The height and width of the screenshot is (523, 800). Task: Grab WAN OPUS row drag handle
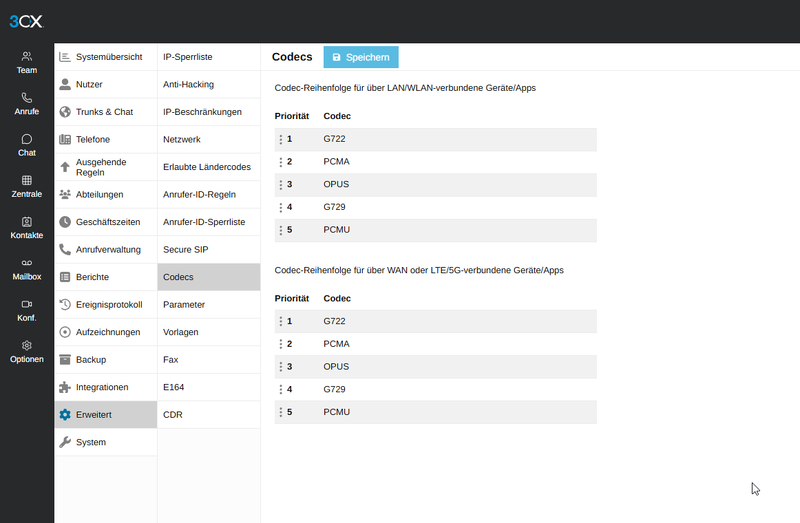coord(281,367)
